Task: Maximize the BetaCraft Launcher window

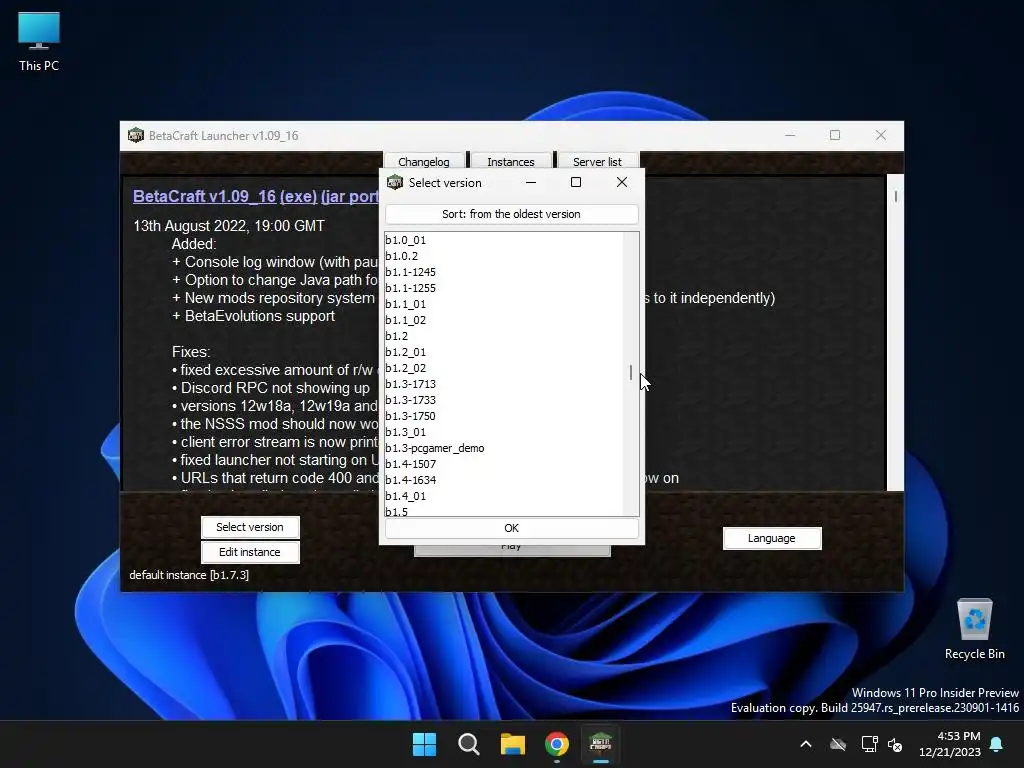Action: click(x=835, y=135)
